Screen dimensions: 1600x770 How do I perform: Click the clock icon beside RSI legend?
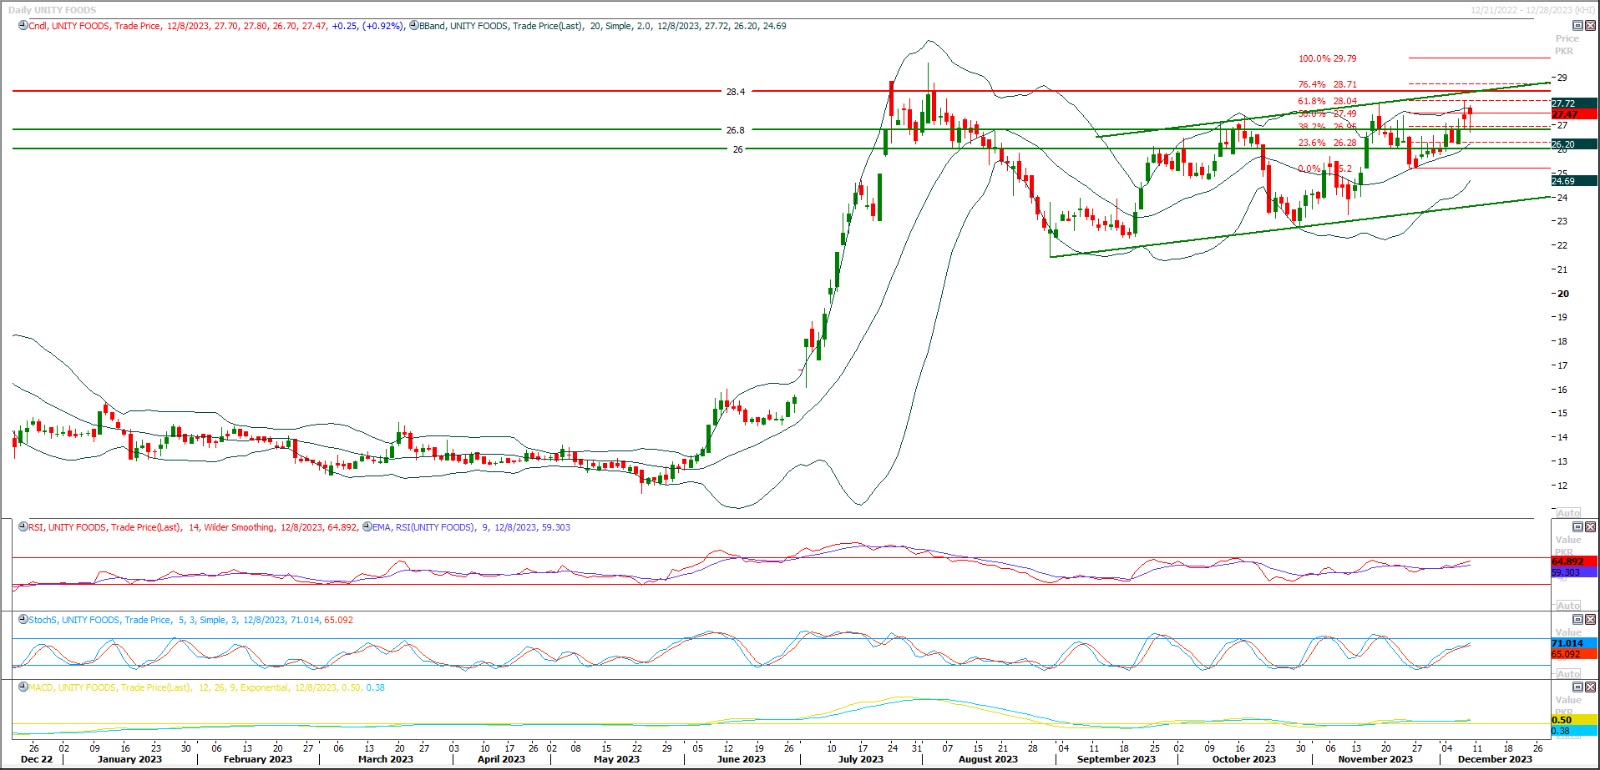click(22, 527)
